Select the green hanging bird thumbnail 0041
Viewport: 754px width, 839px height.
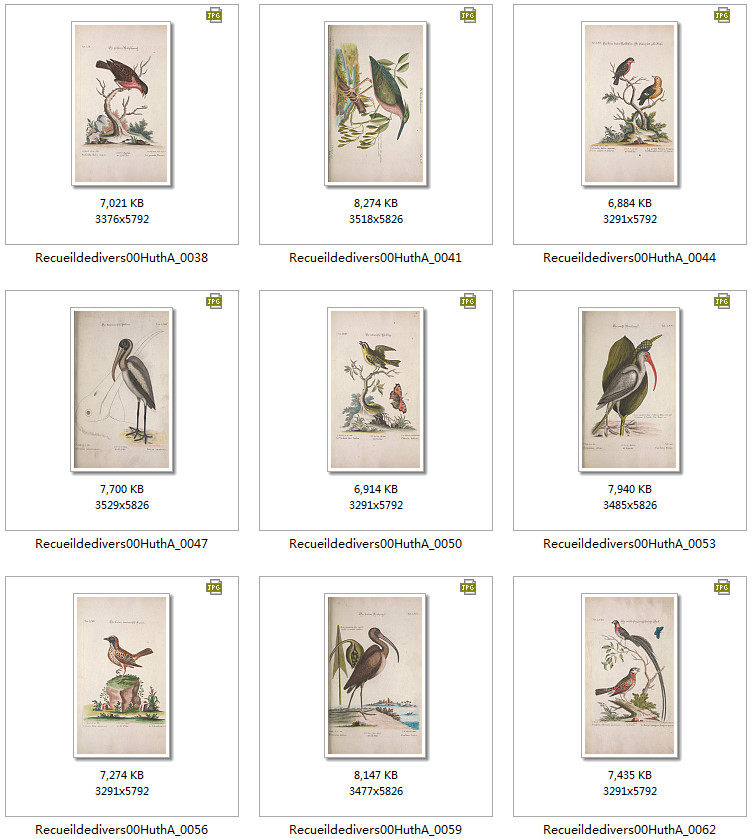(x=376, y=104)
